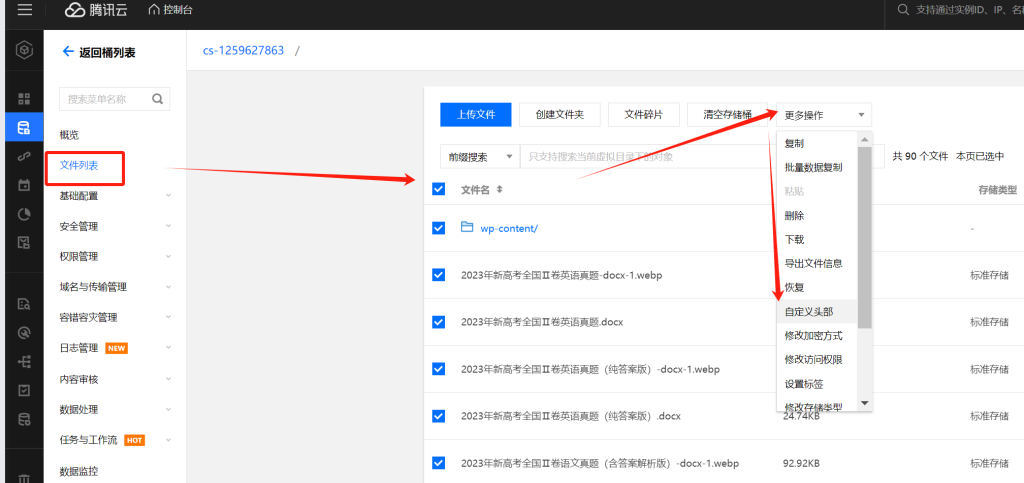Click the pie chart icon in the left rail
This screenshot has height=483, width=1024.
click(24, 214)
